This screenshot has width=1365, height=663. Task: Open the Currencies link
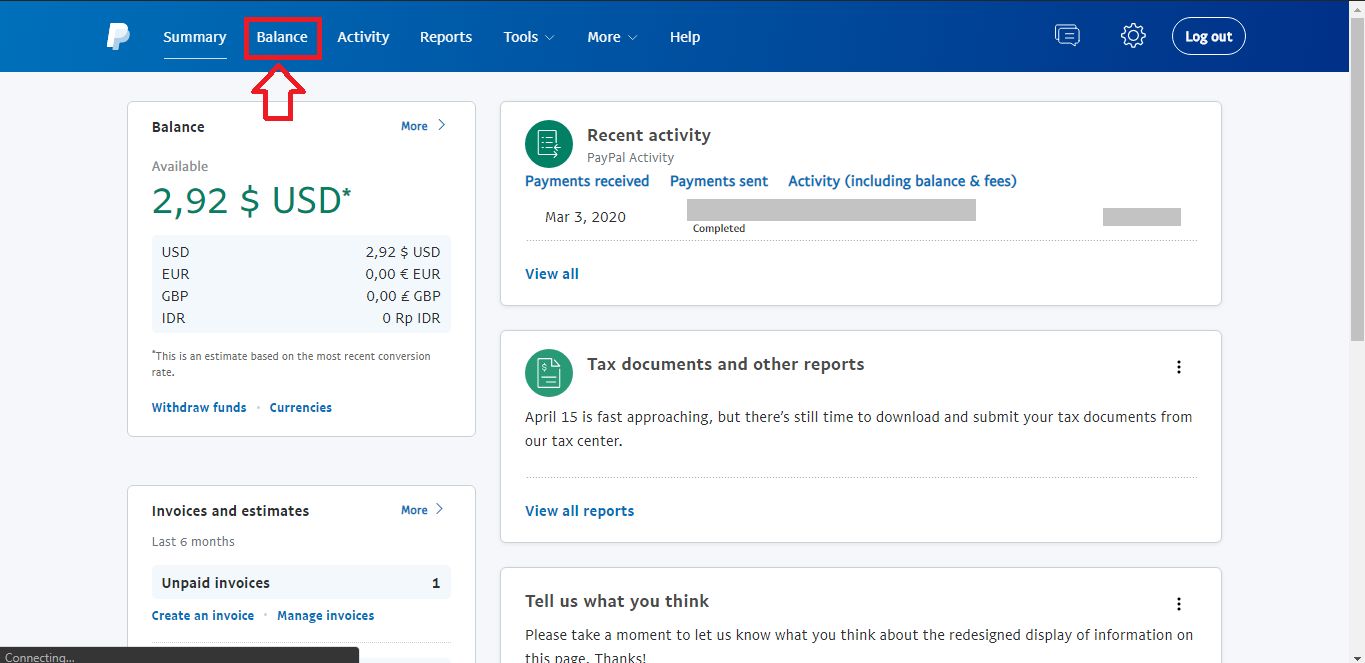[301, 408]
